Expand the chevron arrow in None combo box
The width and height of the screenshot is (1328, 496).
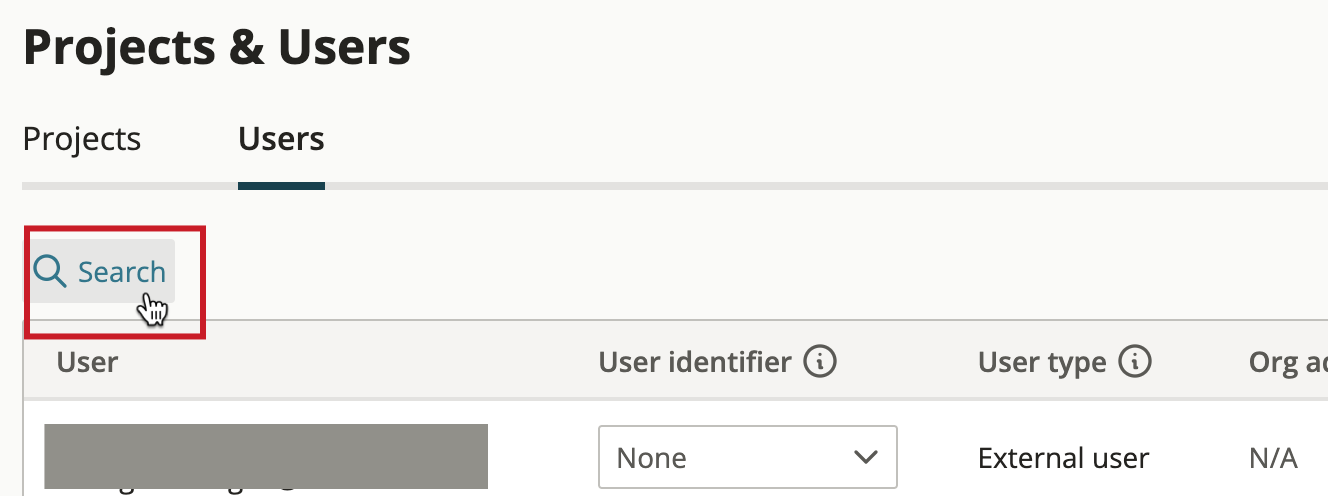pos(864,458)
